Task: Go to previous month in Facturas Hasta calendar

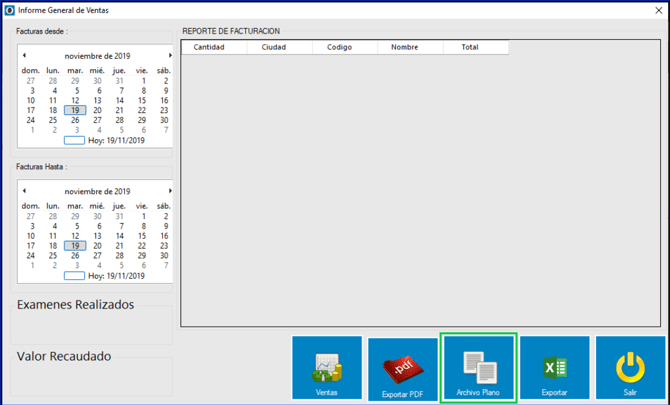Action: coord(24,191)
